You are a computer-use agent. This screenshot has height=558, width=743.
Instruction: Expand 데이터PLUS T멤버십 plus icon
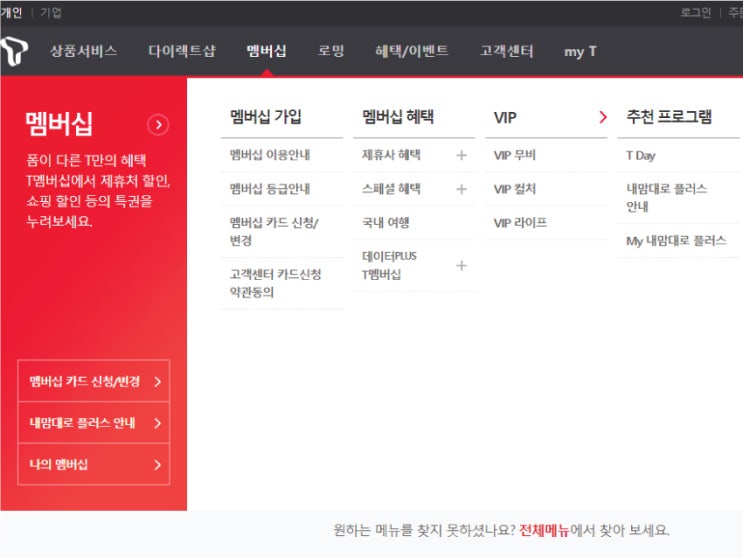click(x=461, y=265)
